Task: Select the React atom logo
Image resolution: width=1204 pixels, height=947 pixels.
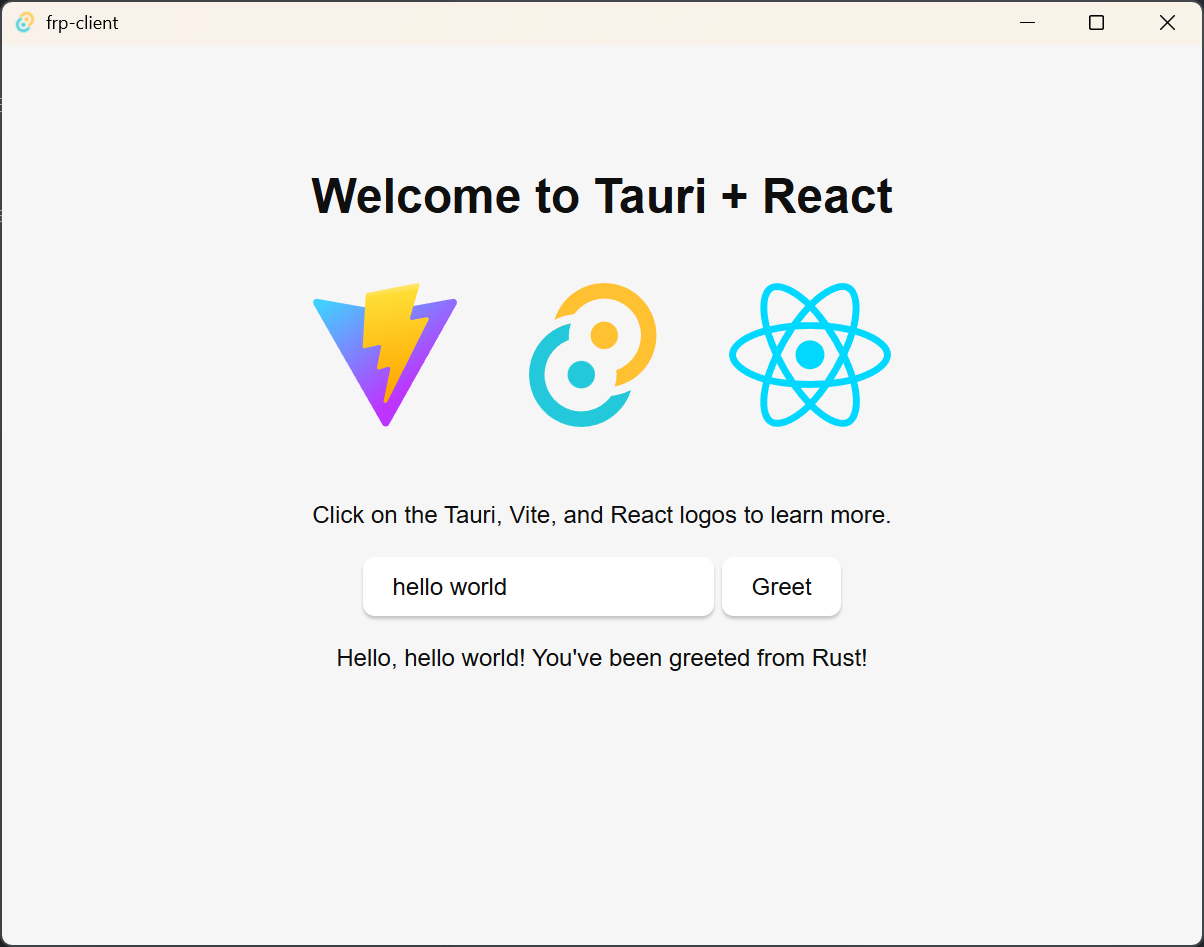Action: [x=809, y=355]
